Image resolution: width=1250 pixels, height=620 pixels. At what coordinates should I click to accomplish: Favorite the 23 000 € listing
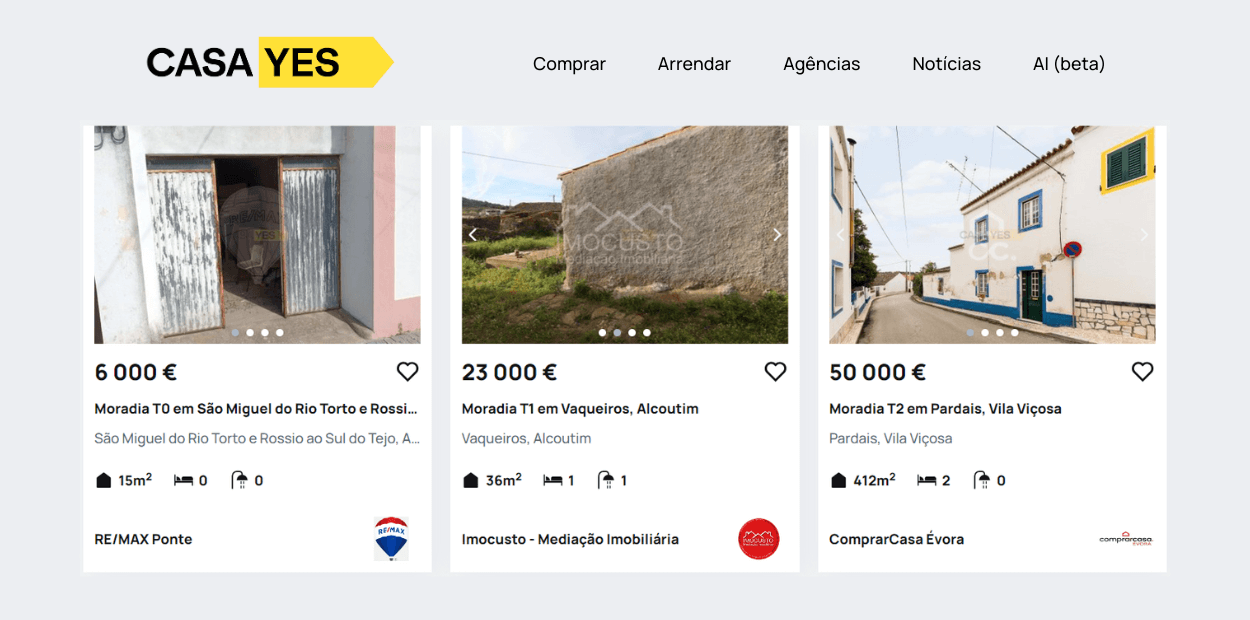775,371
